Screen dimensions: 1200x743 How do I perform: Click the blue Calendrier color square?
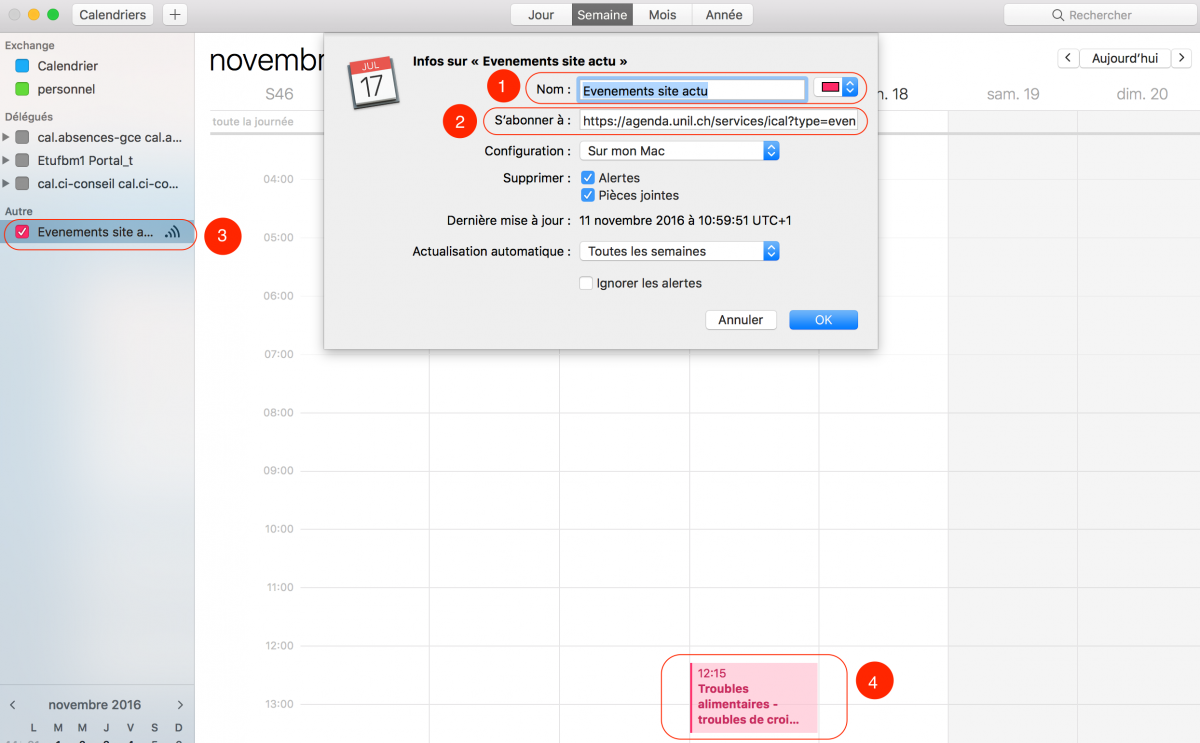click(22, 66)
